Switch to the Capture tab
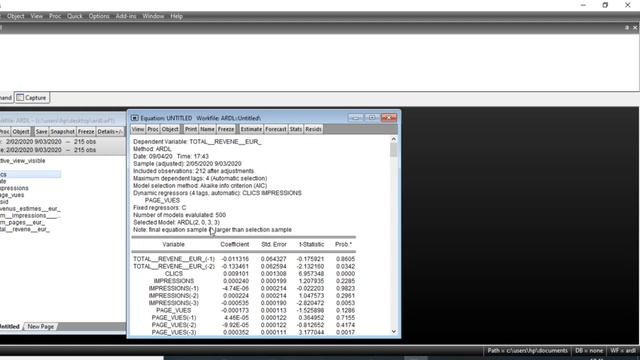 (x=32, y=98)
